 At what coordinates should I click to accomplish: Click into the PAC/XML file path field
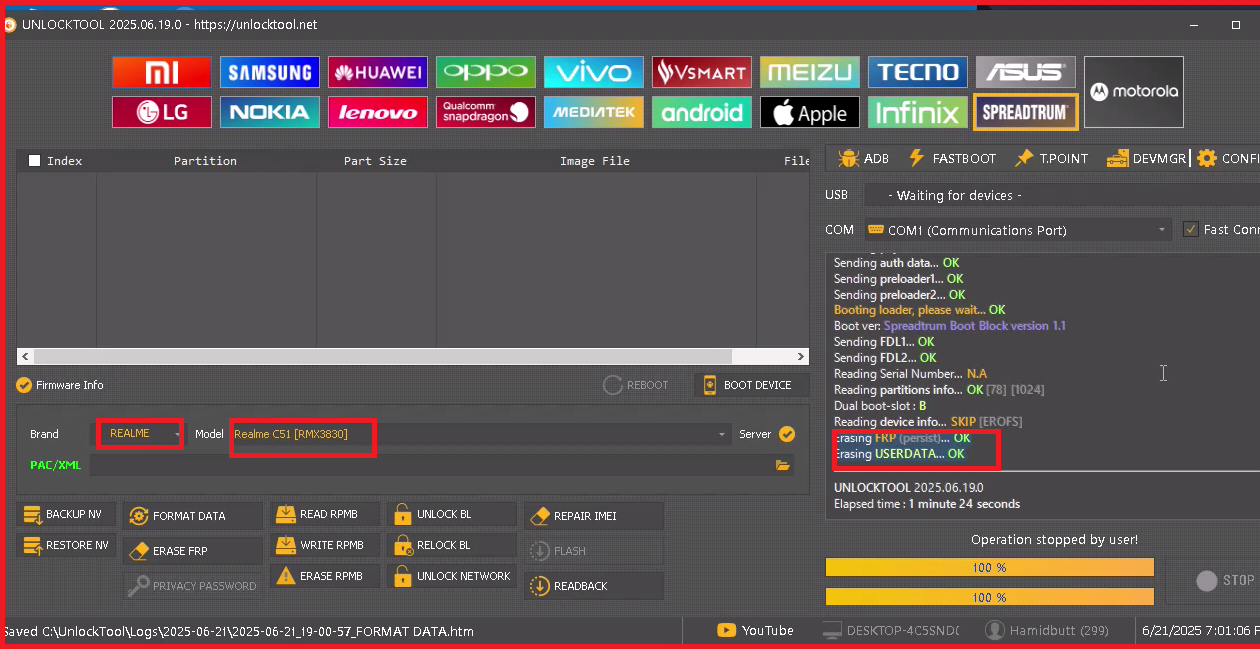click(431, 465)
